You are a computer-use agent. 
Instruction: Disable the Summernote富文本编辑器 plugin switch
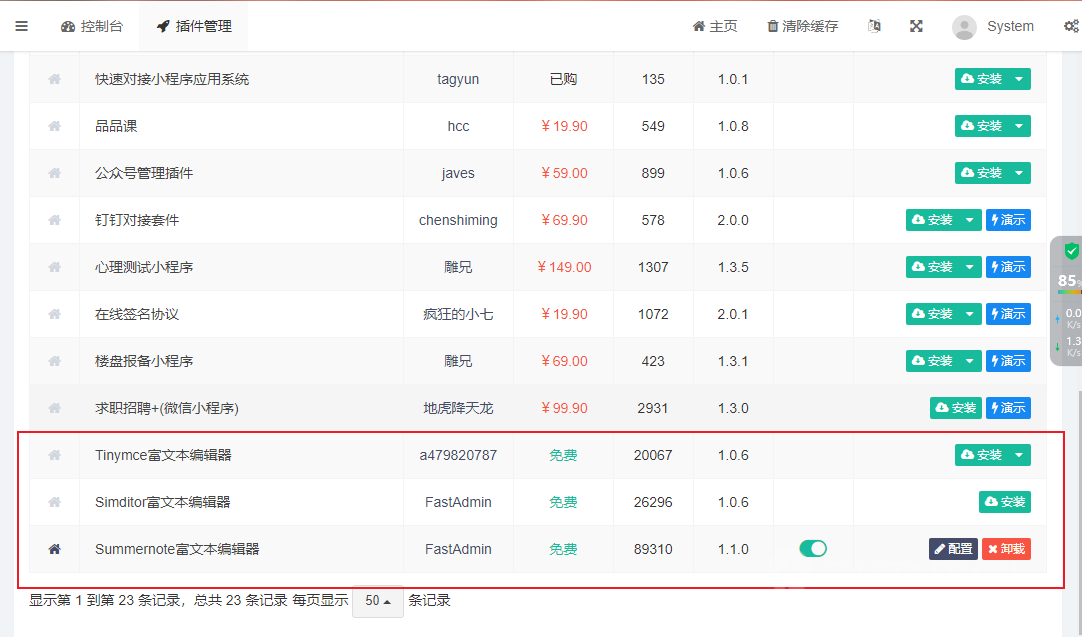coord(813,548)
